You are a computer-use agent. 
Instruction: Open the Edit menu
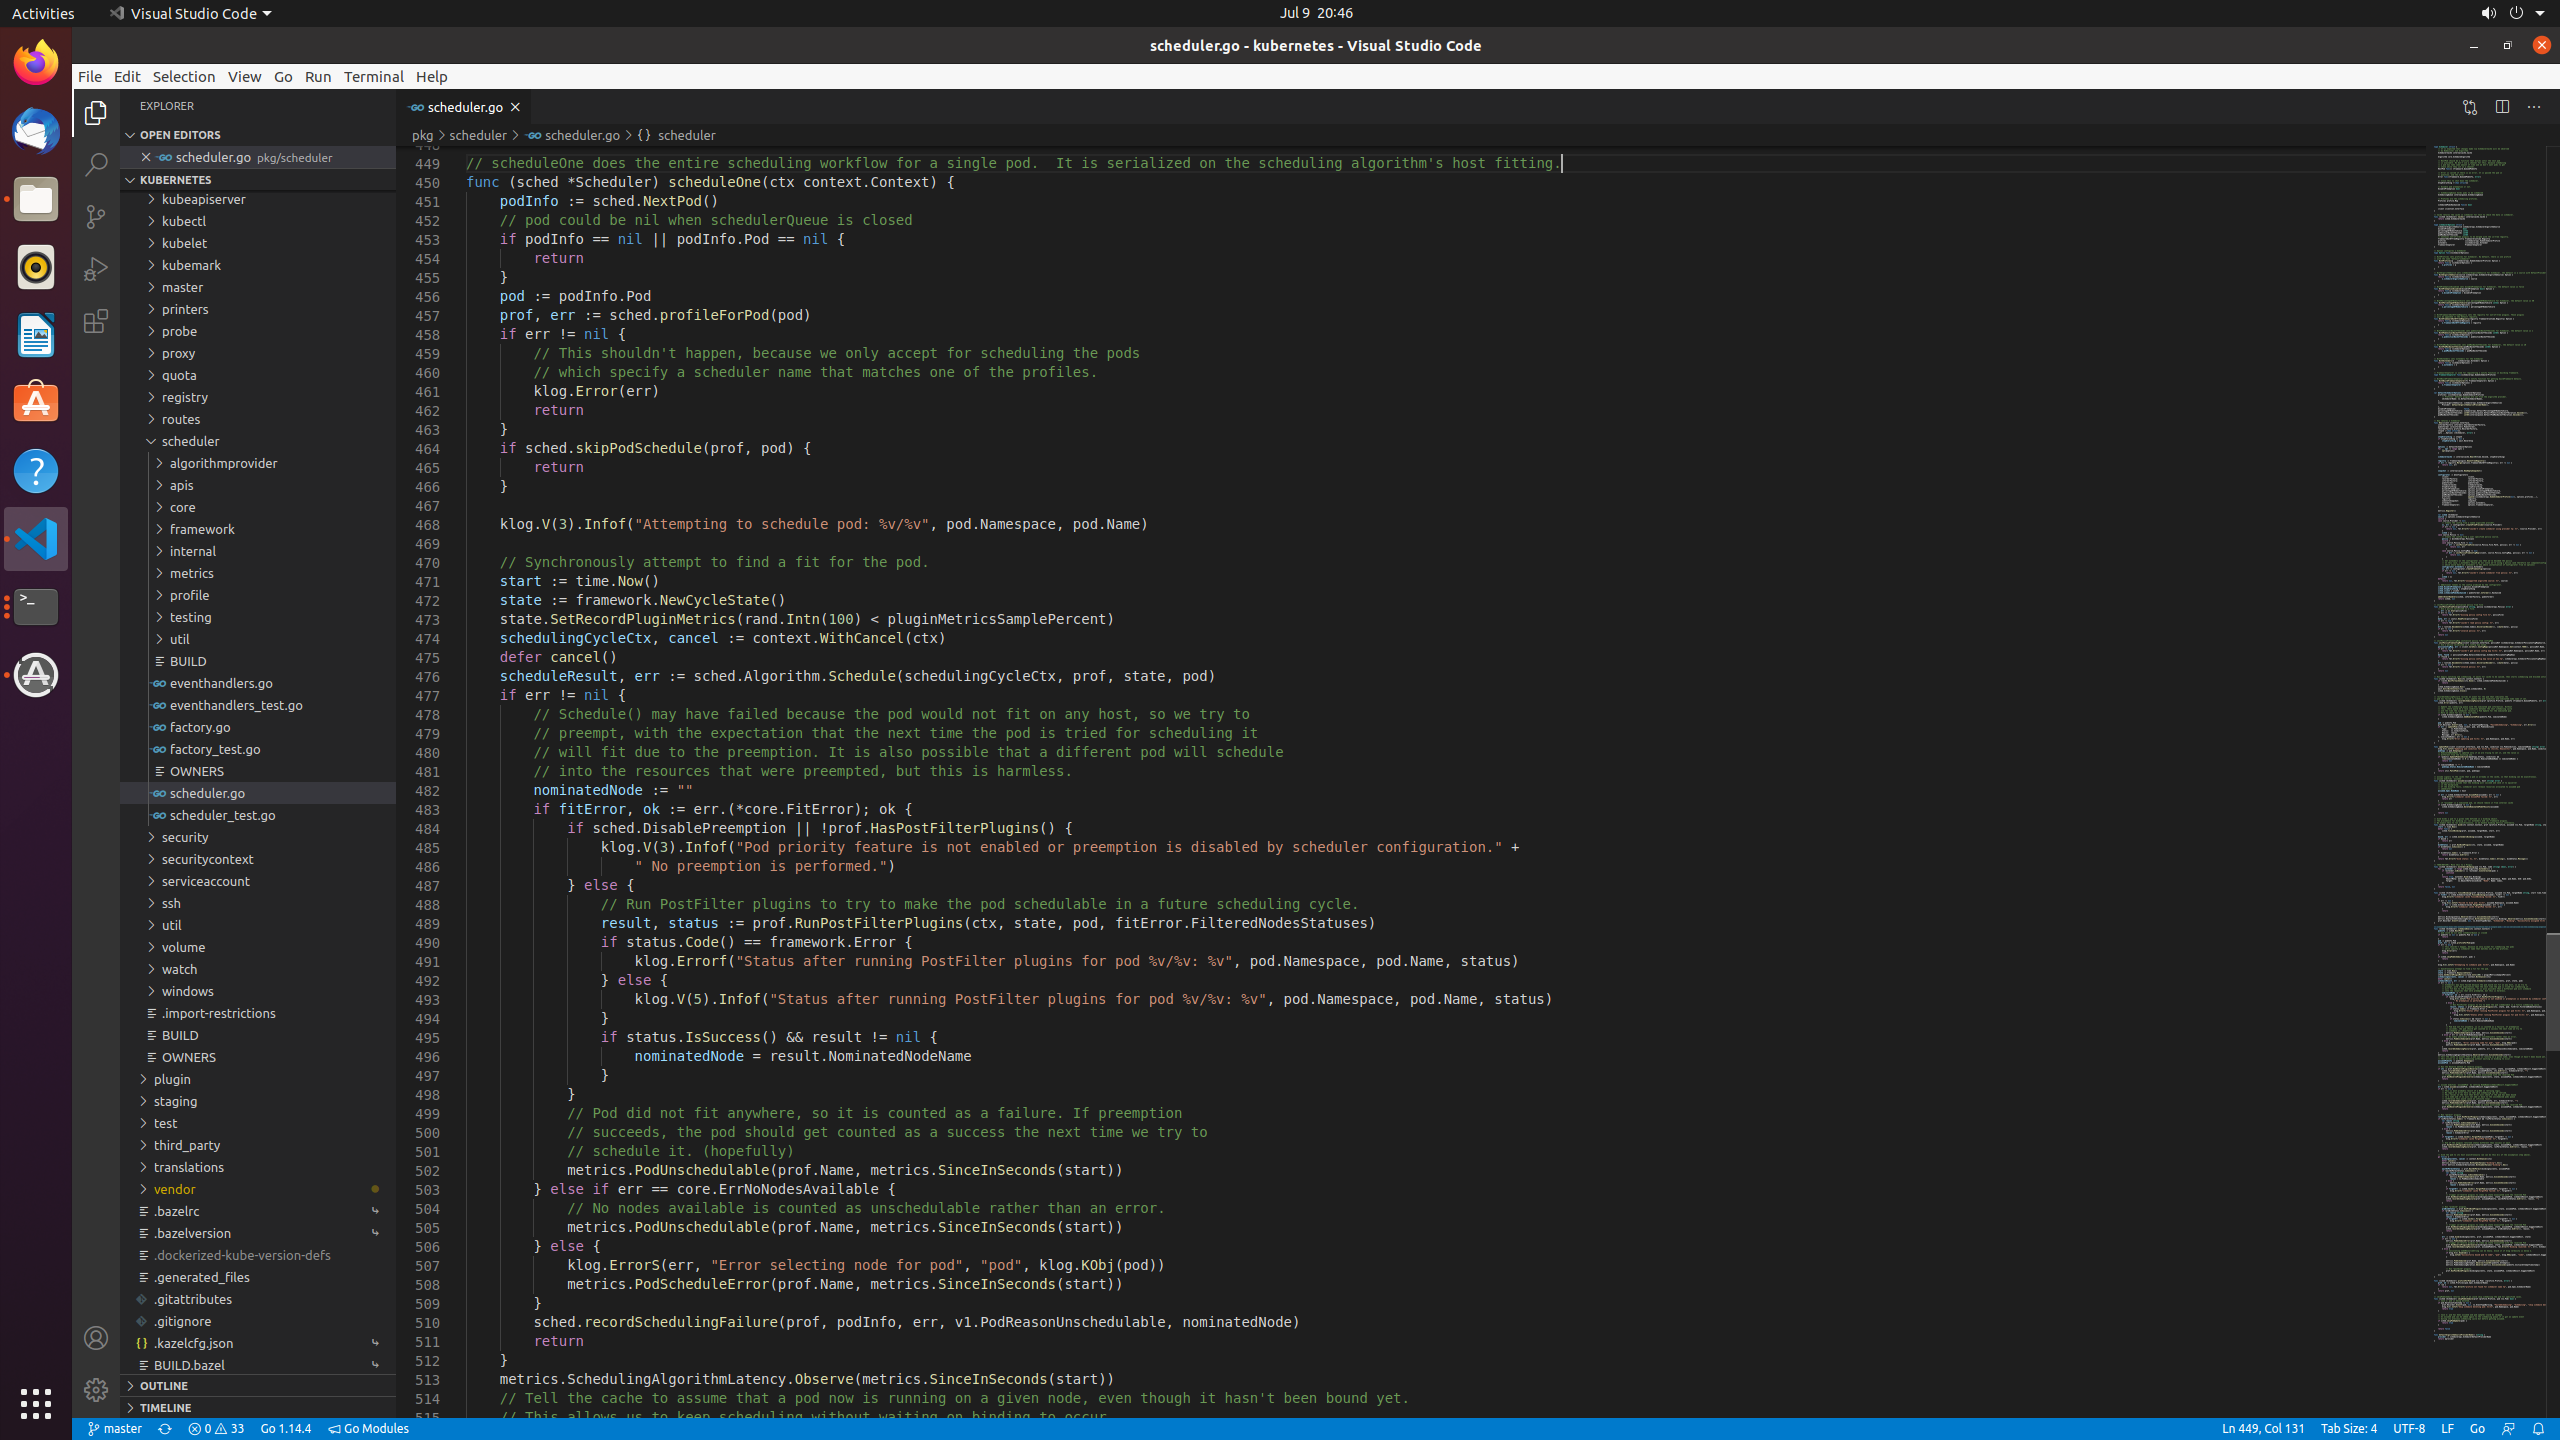pyautogui.click(x=127, y=77)
